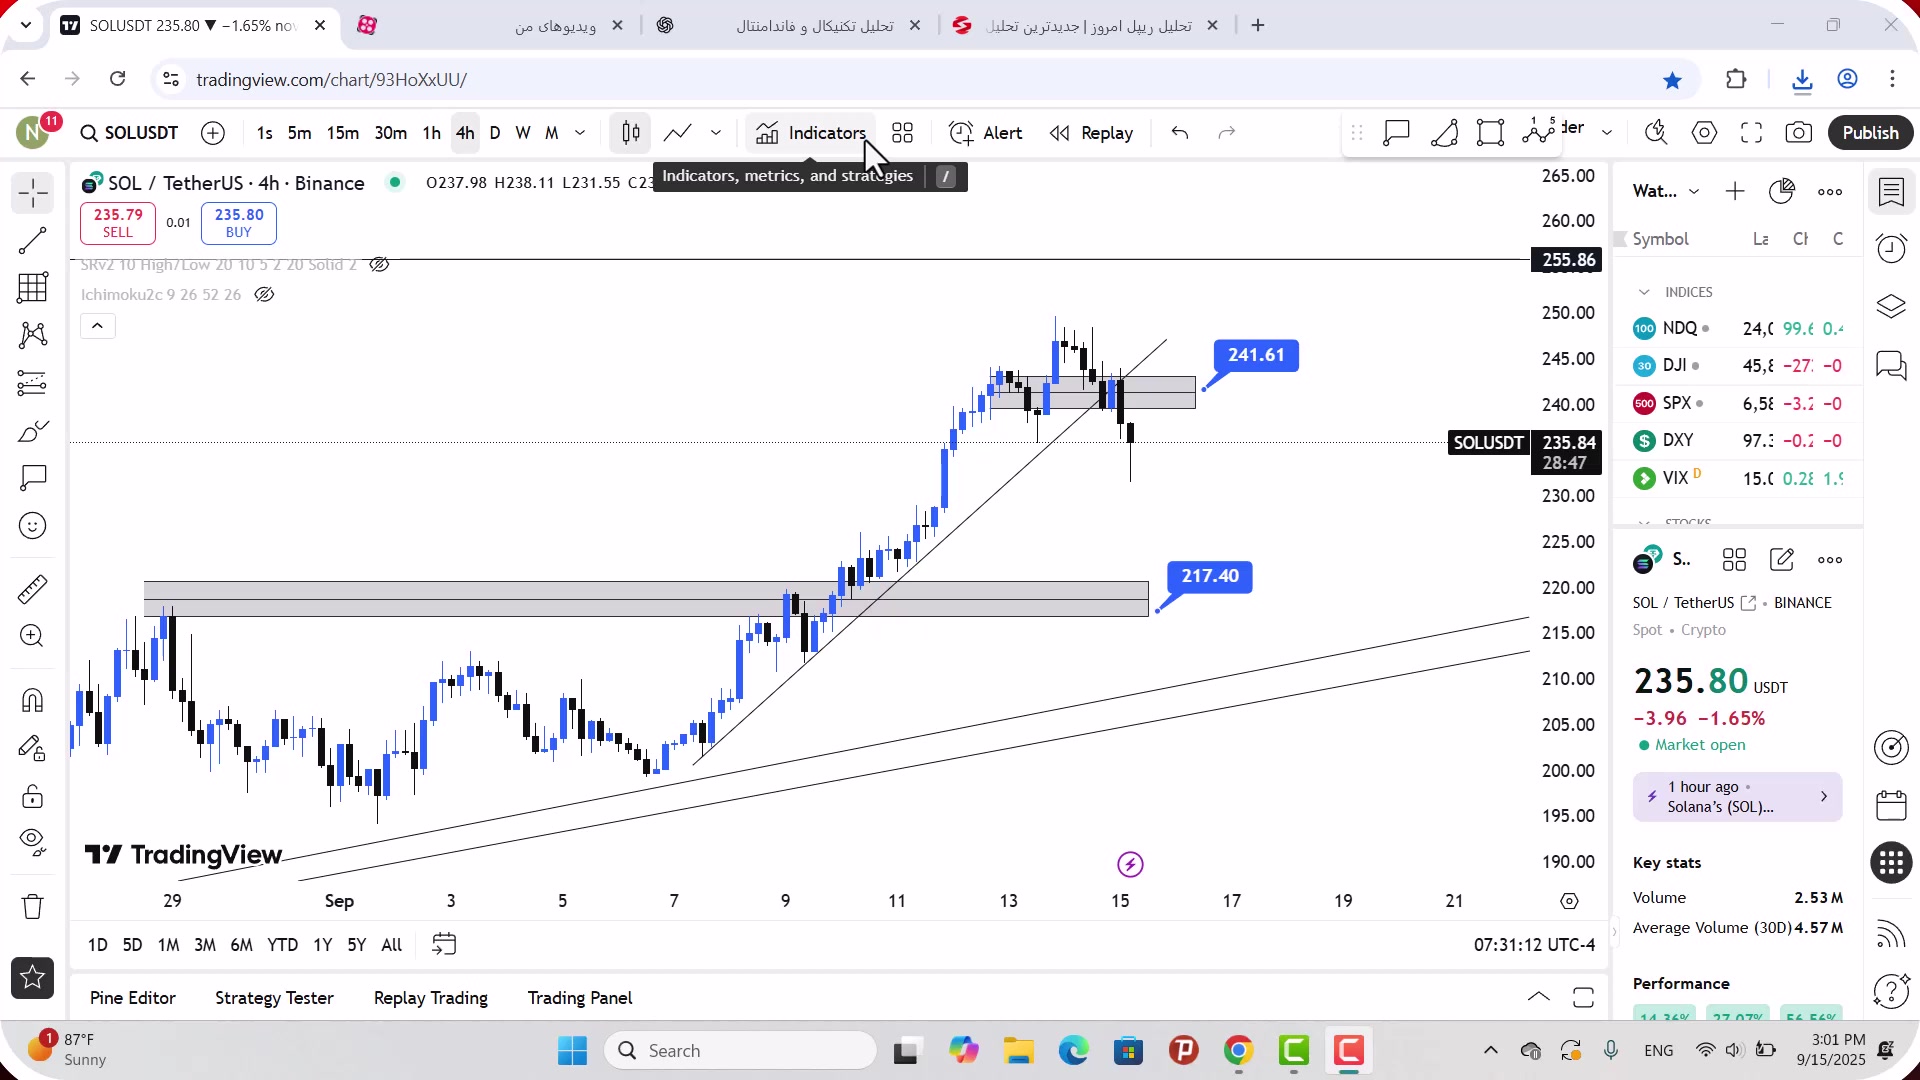Open the Indicators dialog

[811, 133]
